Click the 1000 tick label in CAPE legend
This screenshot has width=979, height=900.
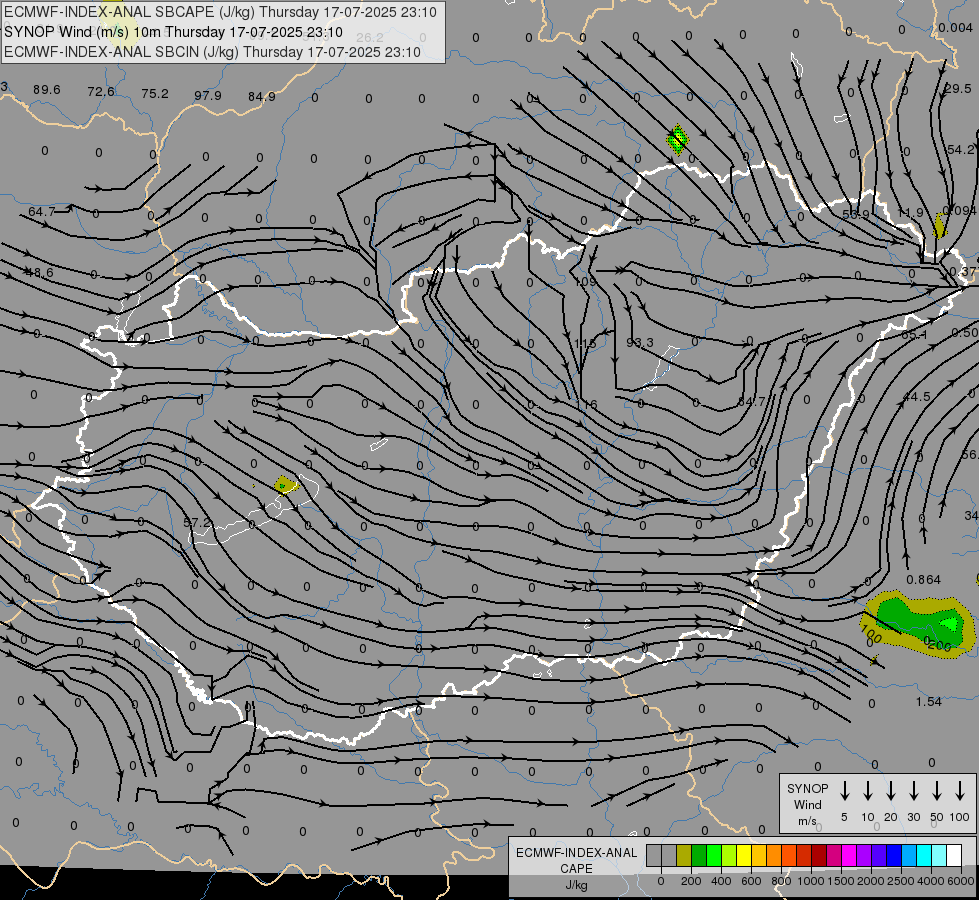point(810,881)
